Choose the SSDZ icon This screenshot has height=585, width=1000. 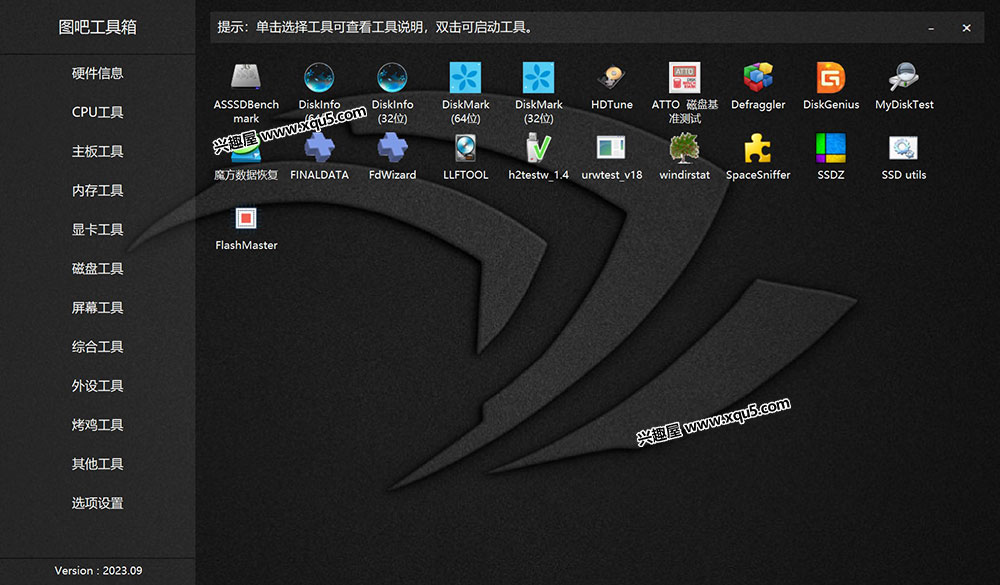point(831,148)
